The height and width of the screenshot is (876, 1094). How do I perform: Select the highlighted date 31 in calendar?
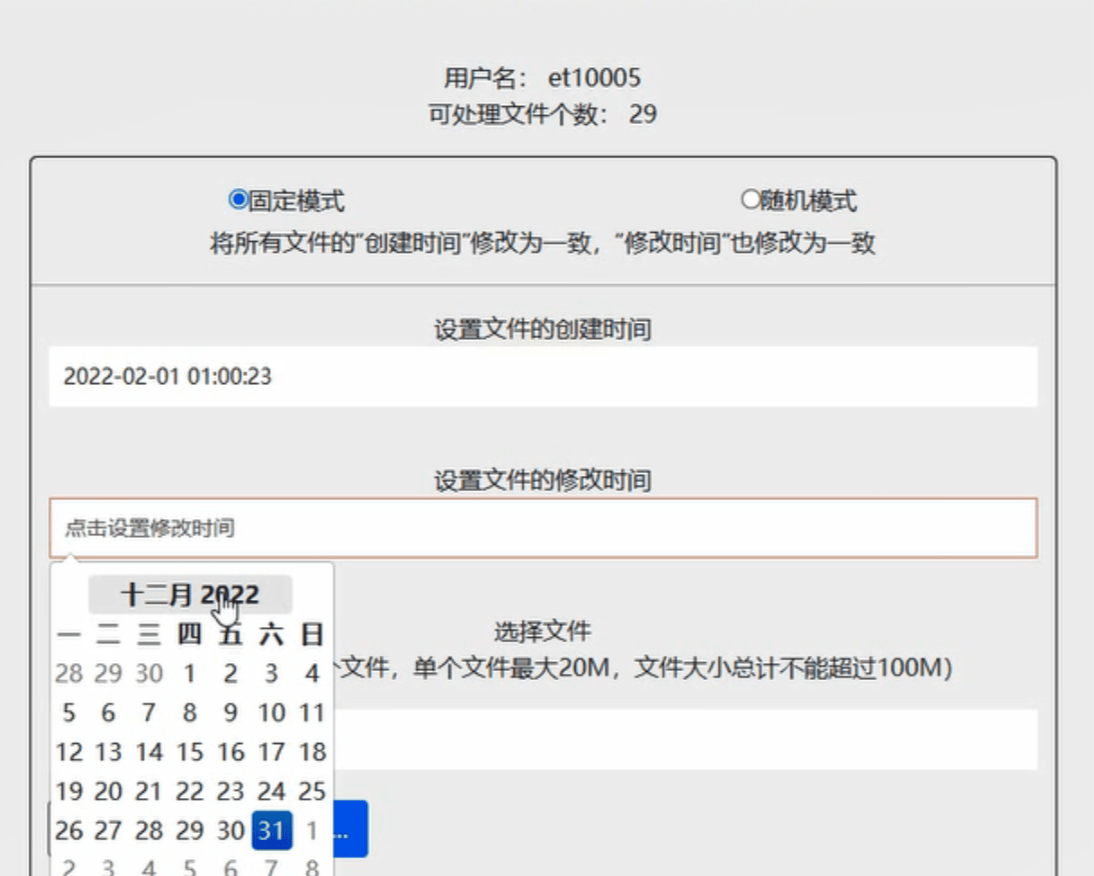tap(271, 830)
